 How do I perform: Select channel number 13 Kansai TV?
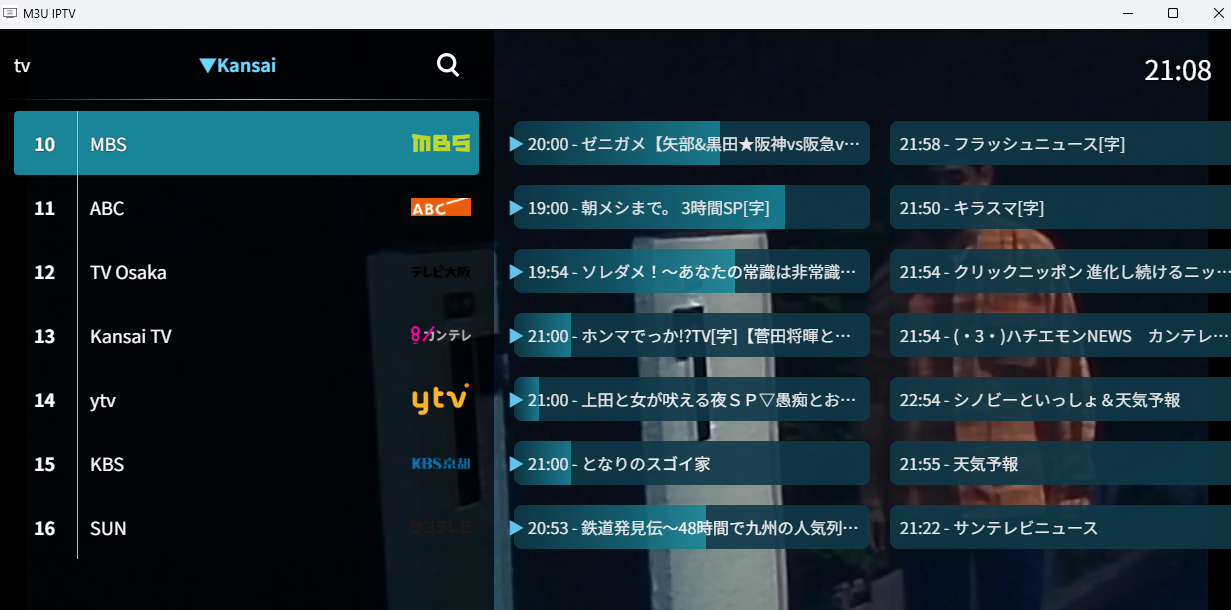click(45, 336)
